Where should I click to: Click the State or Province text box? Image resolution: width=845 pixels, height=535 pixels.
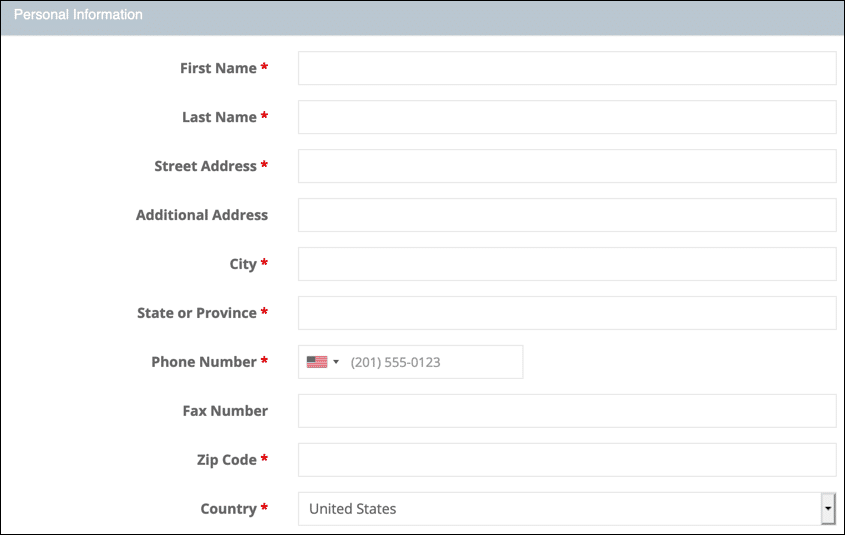(566, 313)
